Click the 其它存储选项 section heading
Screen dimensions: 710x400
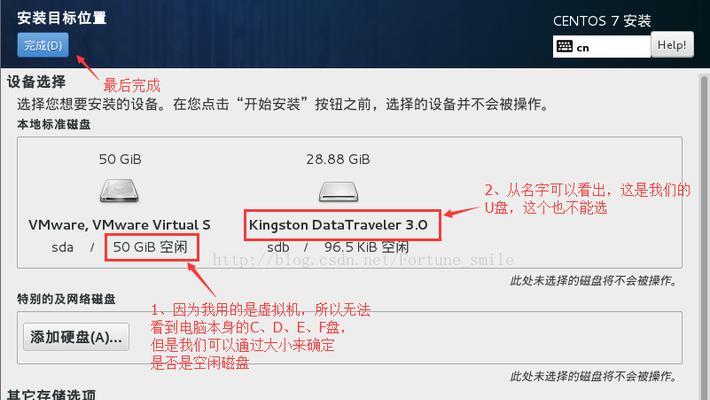[51, 395]
